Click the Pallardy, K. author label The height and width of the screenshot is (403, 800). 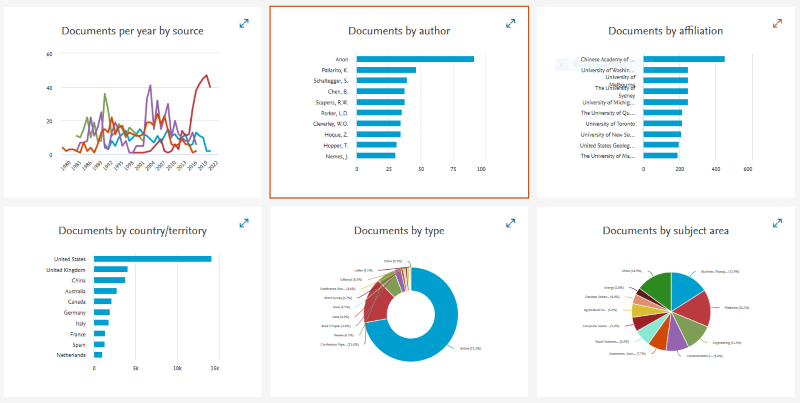coord(332,70)
